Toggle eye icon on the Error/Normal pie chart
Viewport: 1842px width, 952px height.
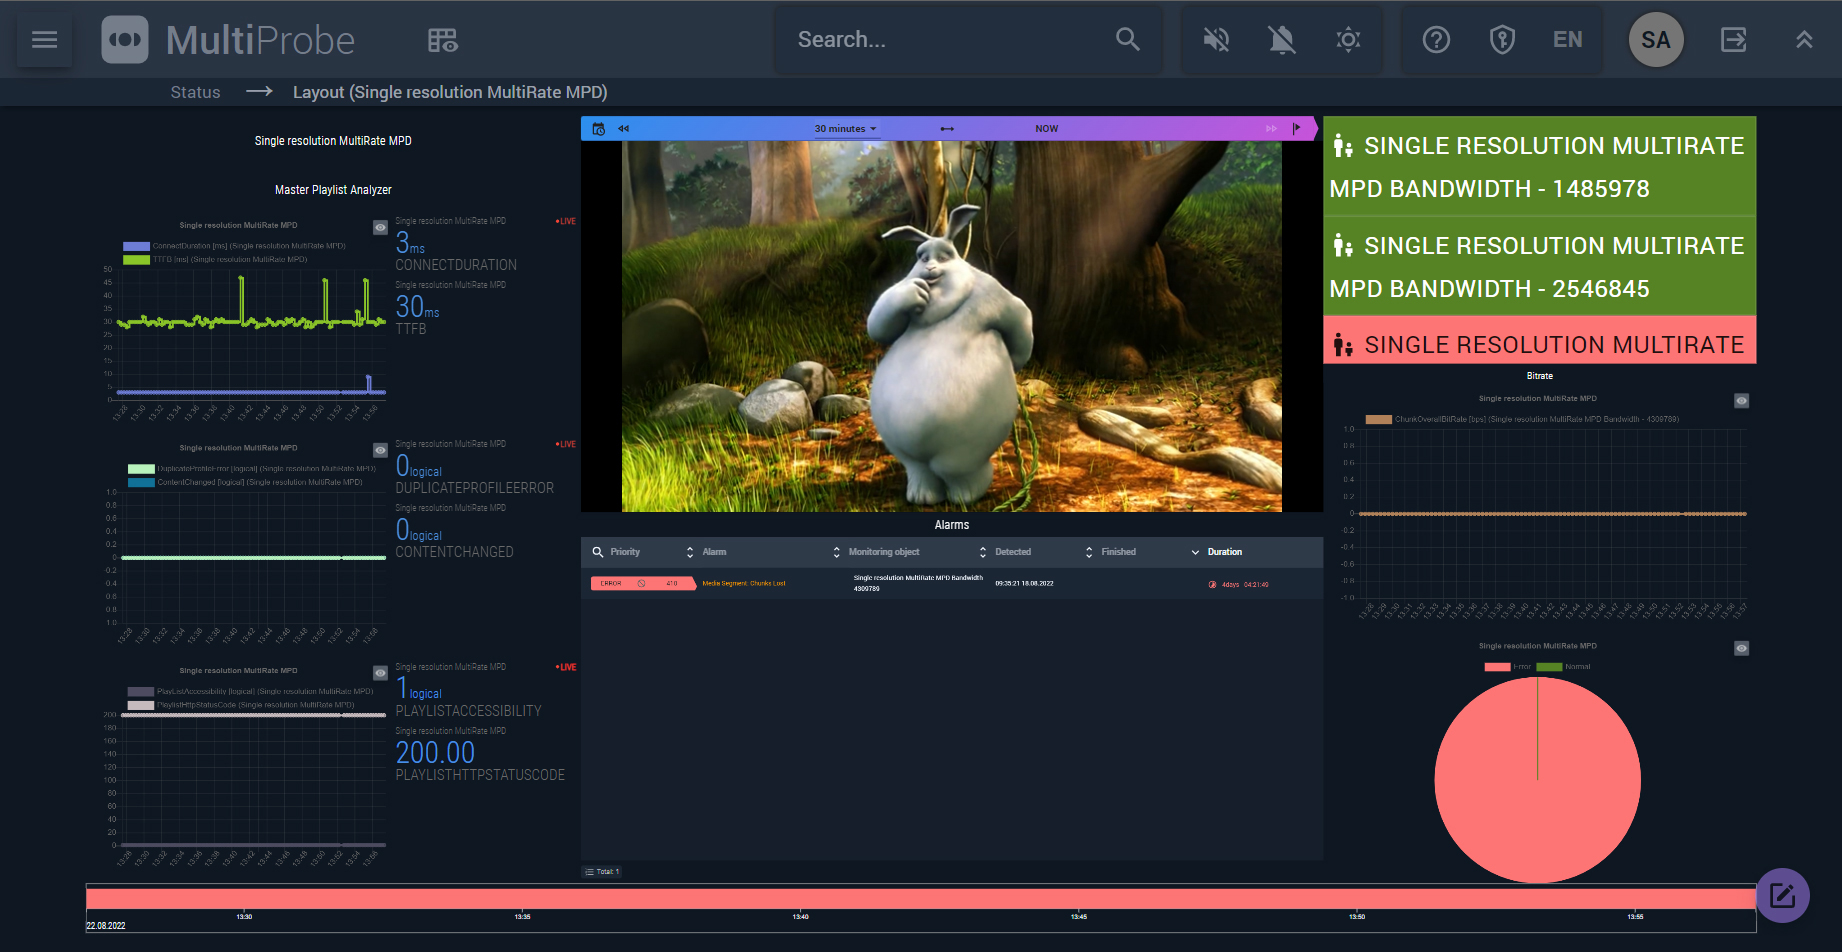(1741, 649)
